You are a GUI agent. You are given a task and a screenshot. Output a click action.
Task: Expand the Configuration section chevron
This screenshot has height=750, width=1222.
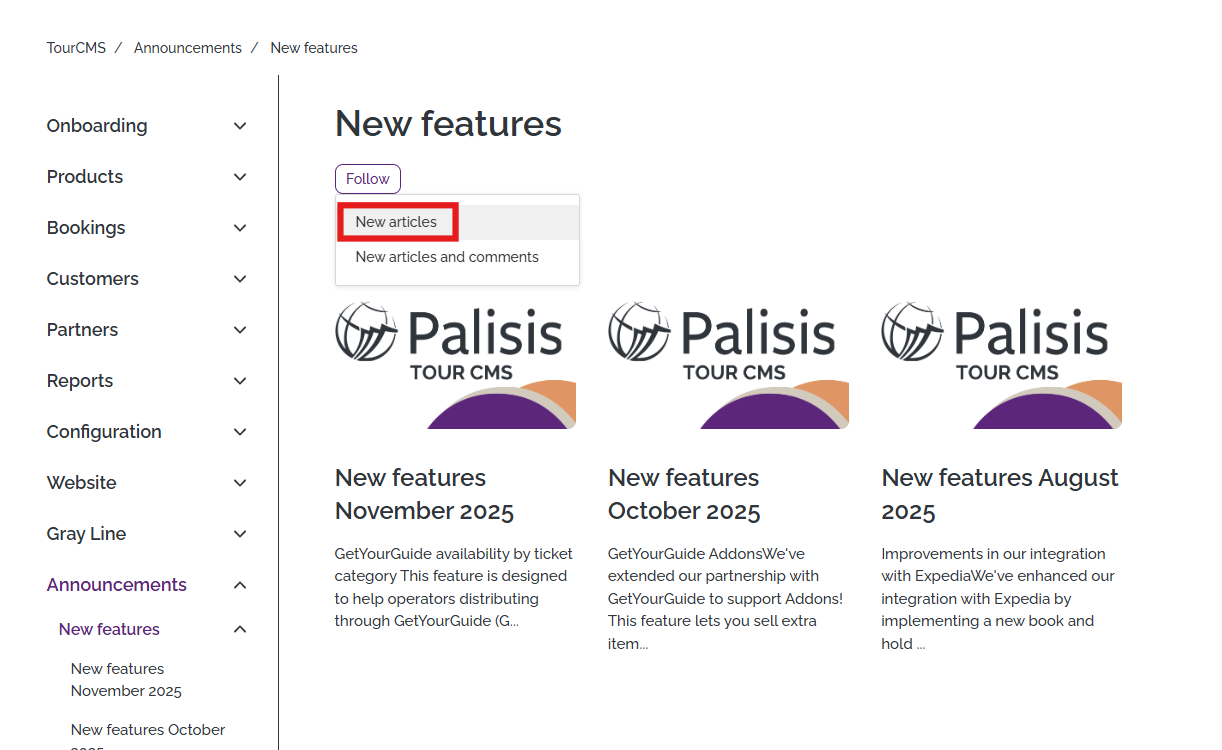(240, 432)
